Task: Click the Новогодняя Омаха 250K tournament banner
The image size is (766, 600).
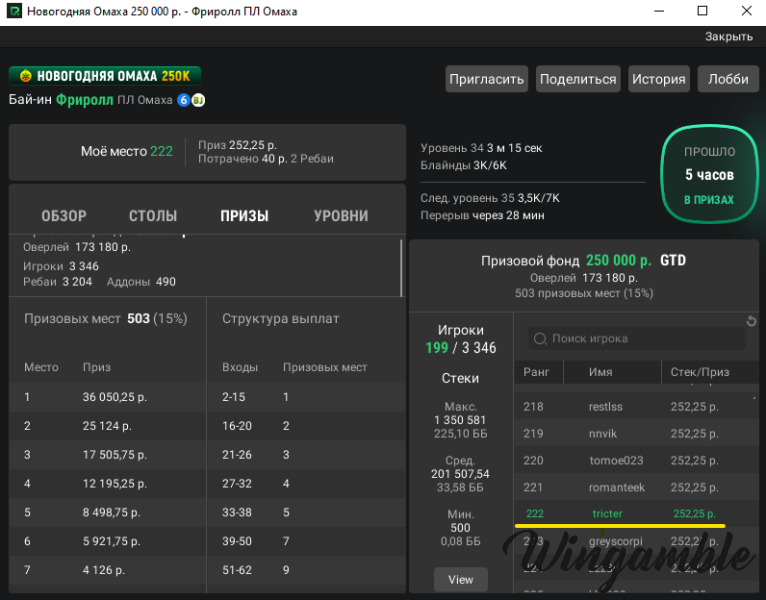Action: (x=105, y=76)
